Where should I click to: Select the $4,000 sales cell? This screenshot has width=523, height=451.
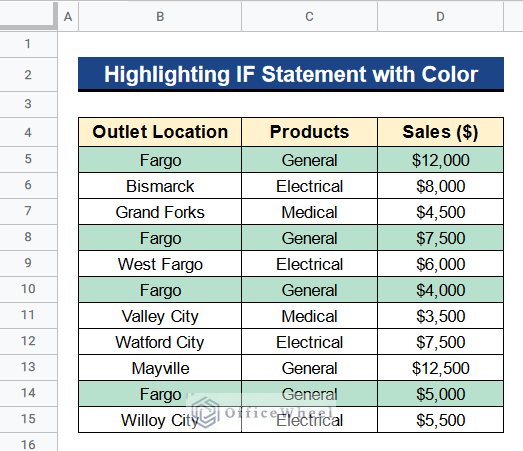(x=440, y=290)
